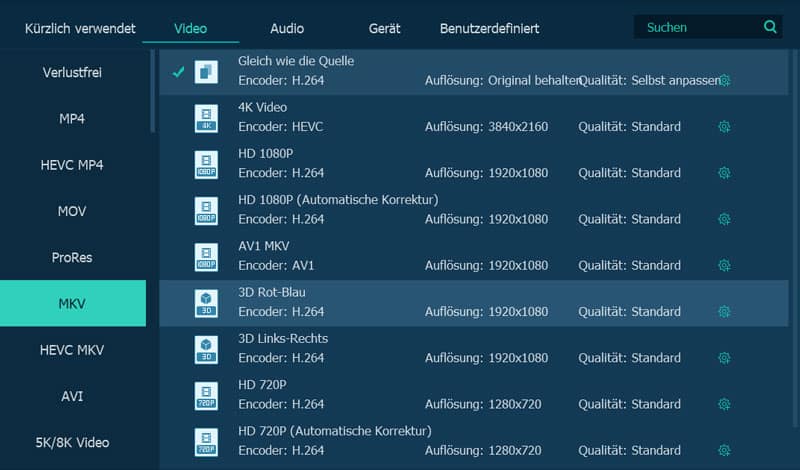Click the 3D Rot-Blau cube icon
Image resolution: width=800 pixels, height=470 pixels.
[x=206, y=304]
